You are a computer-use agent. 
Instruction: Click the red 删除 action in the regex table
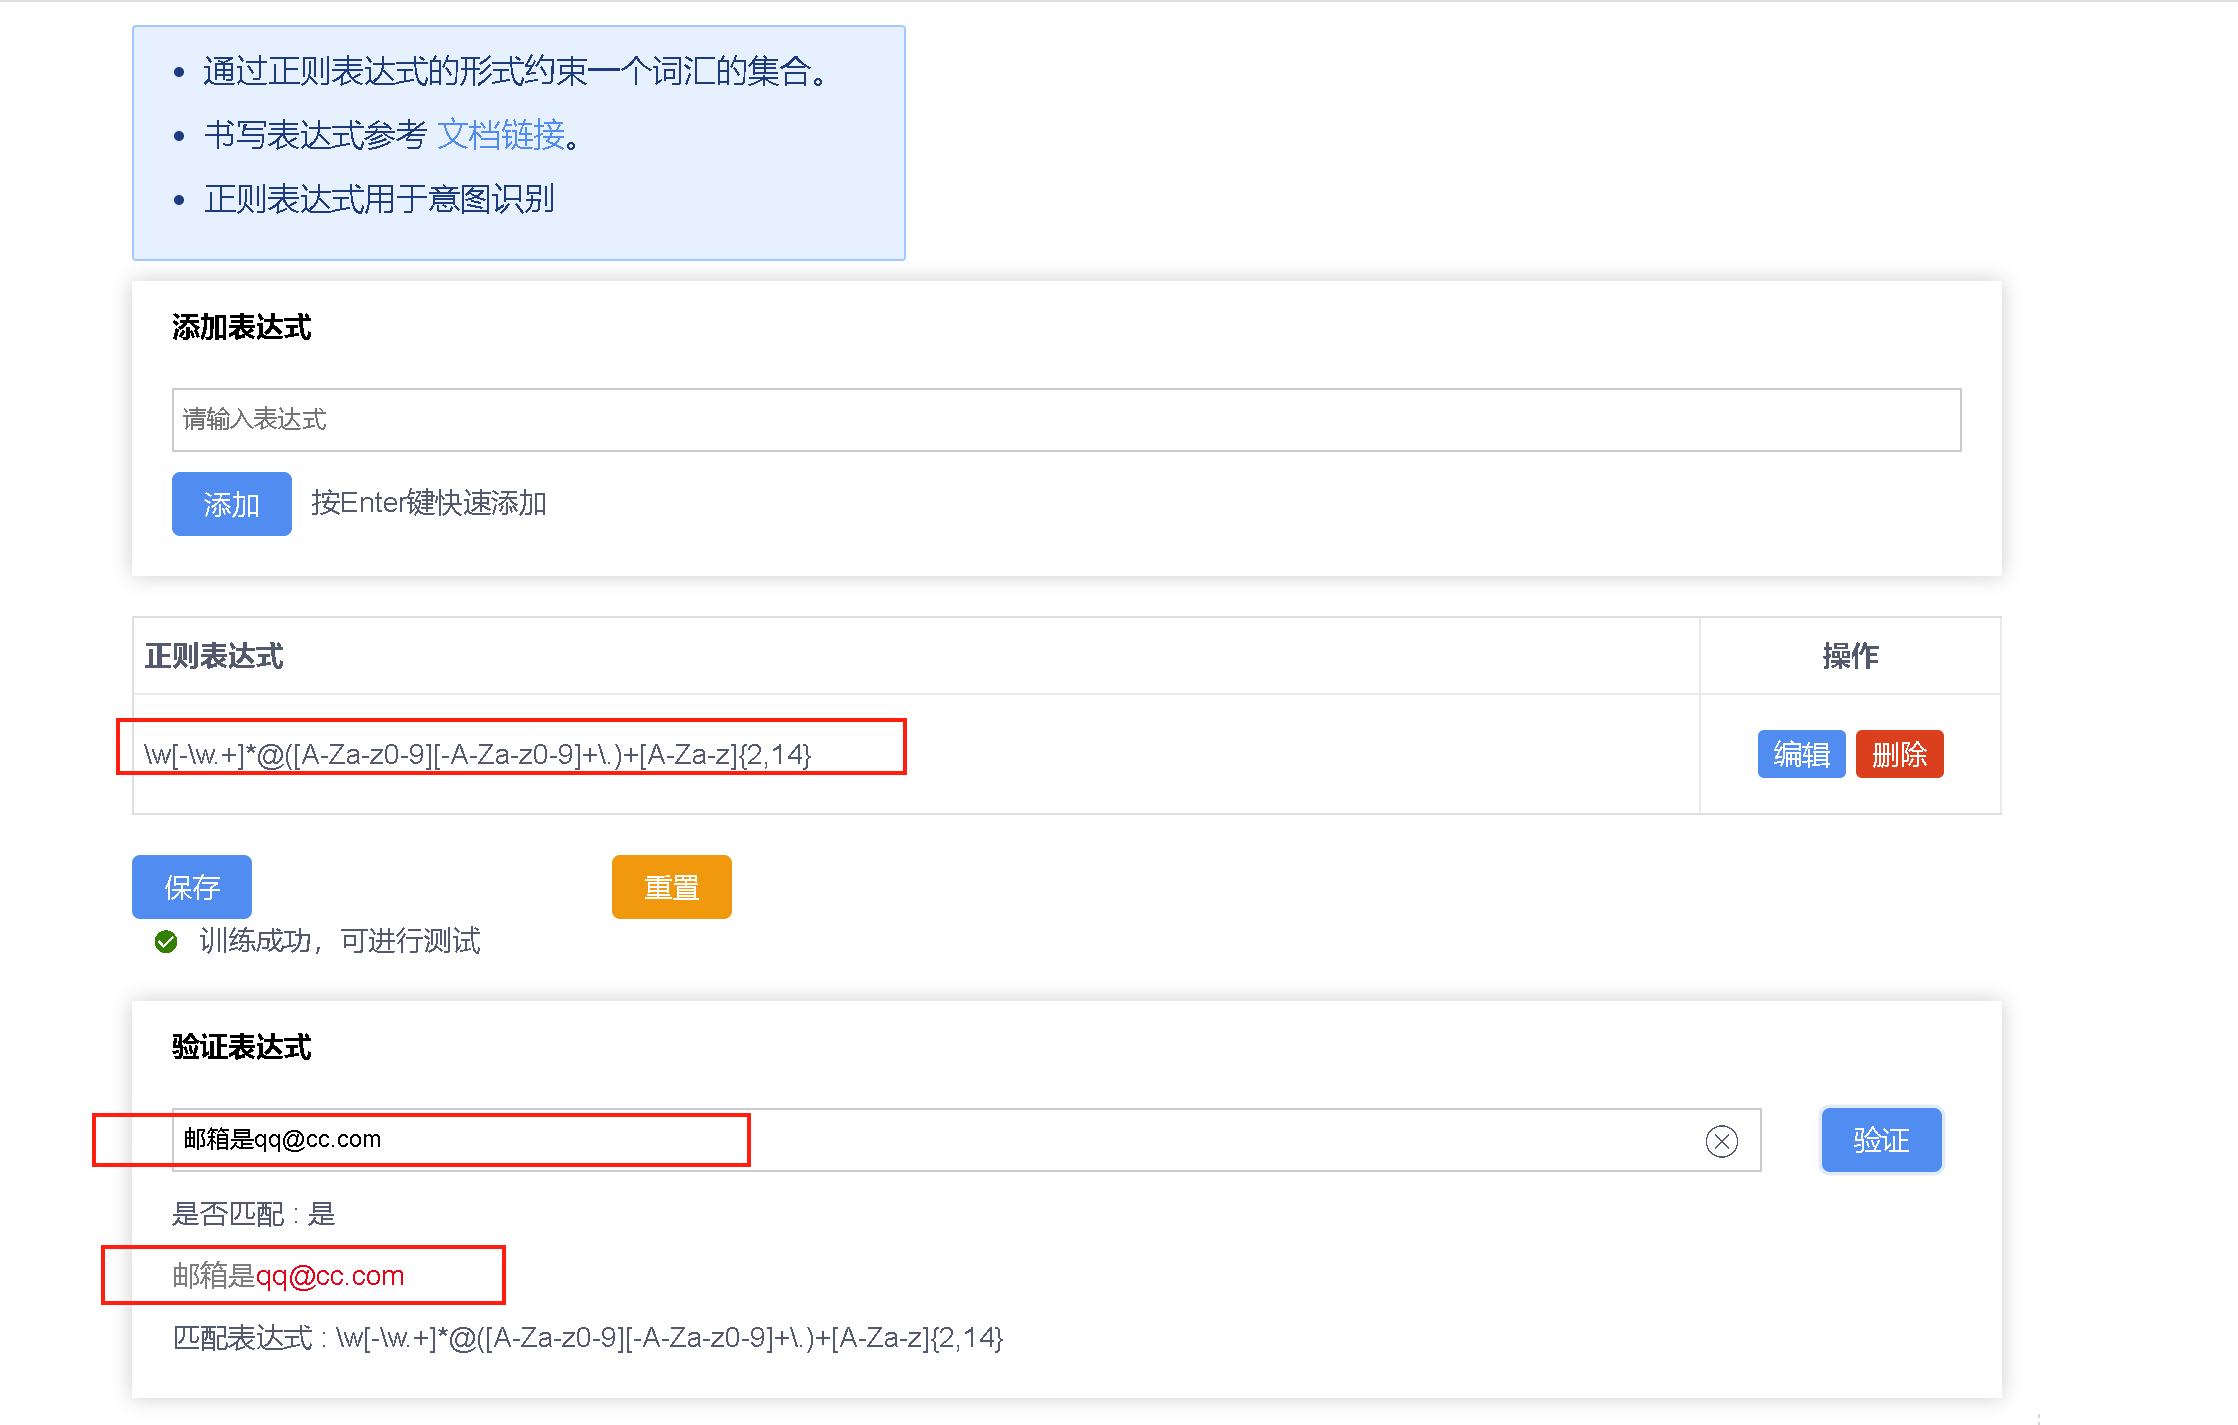(1899, 754)
